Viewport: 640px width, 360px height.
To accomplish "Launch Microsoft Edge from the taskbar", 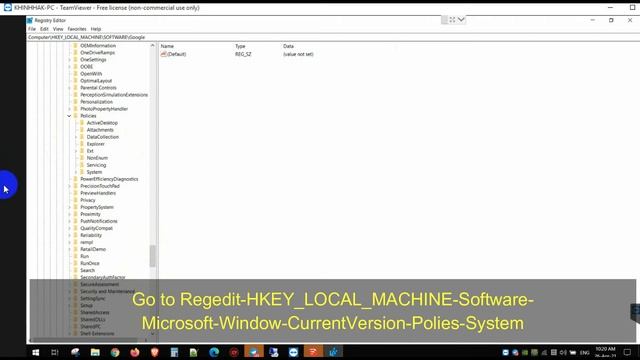I will [x=214, y=352].
